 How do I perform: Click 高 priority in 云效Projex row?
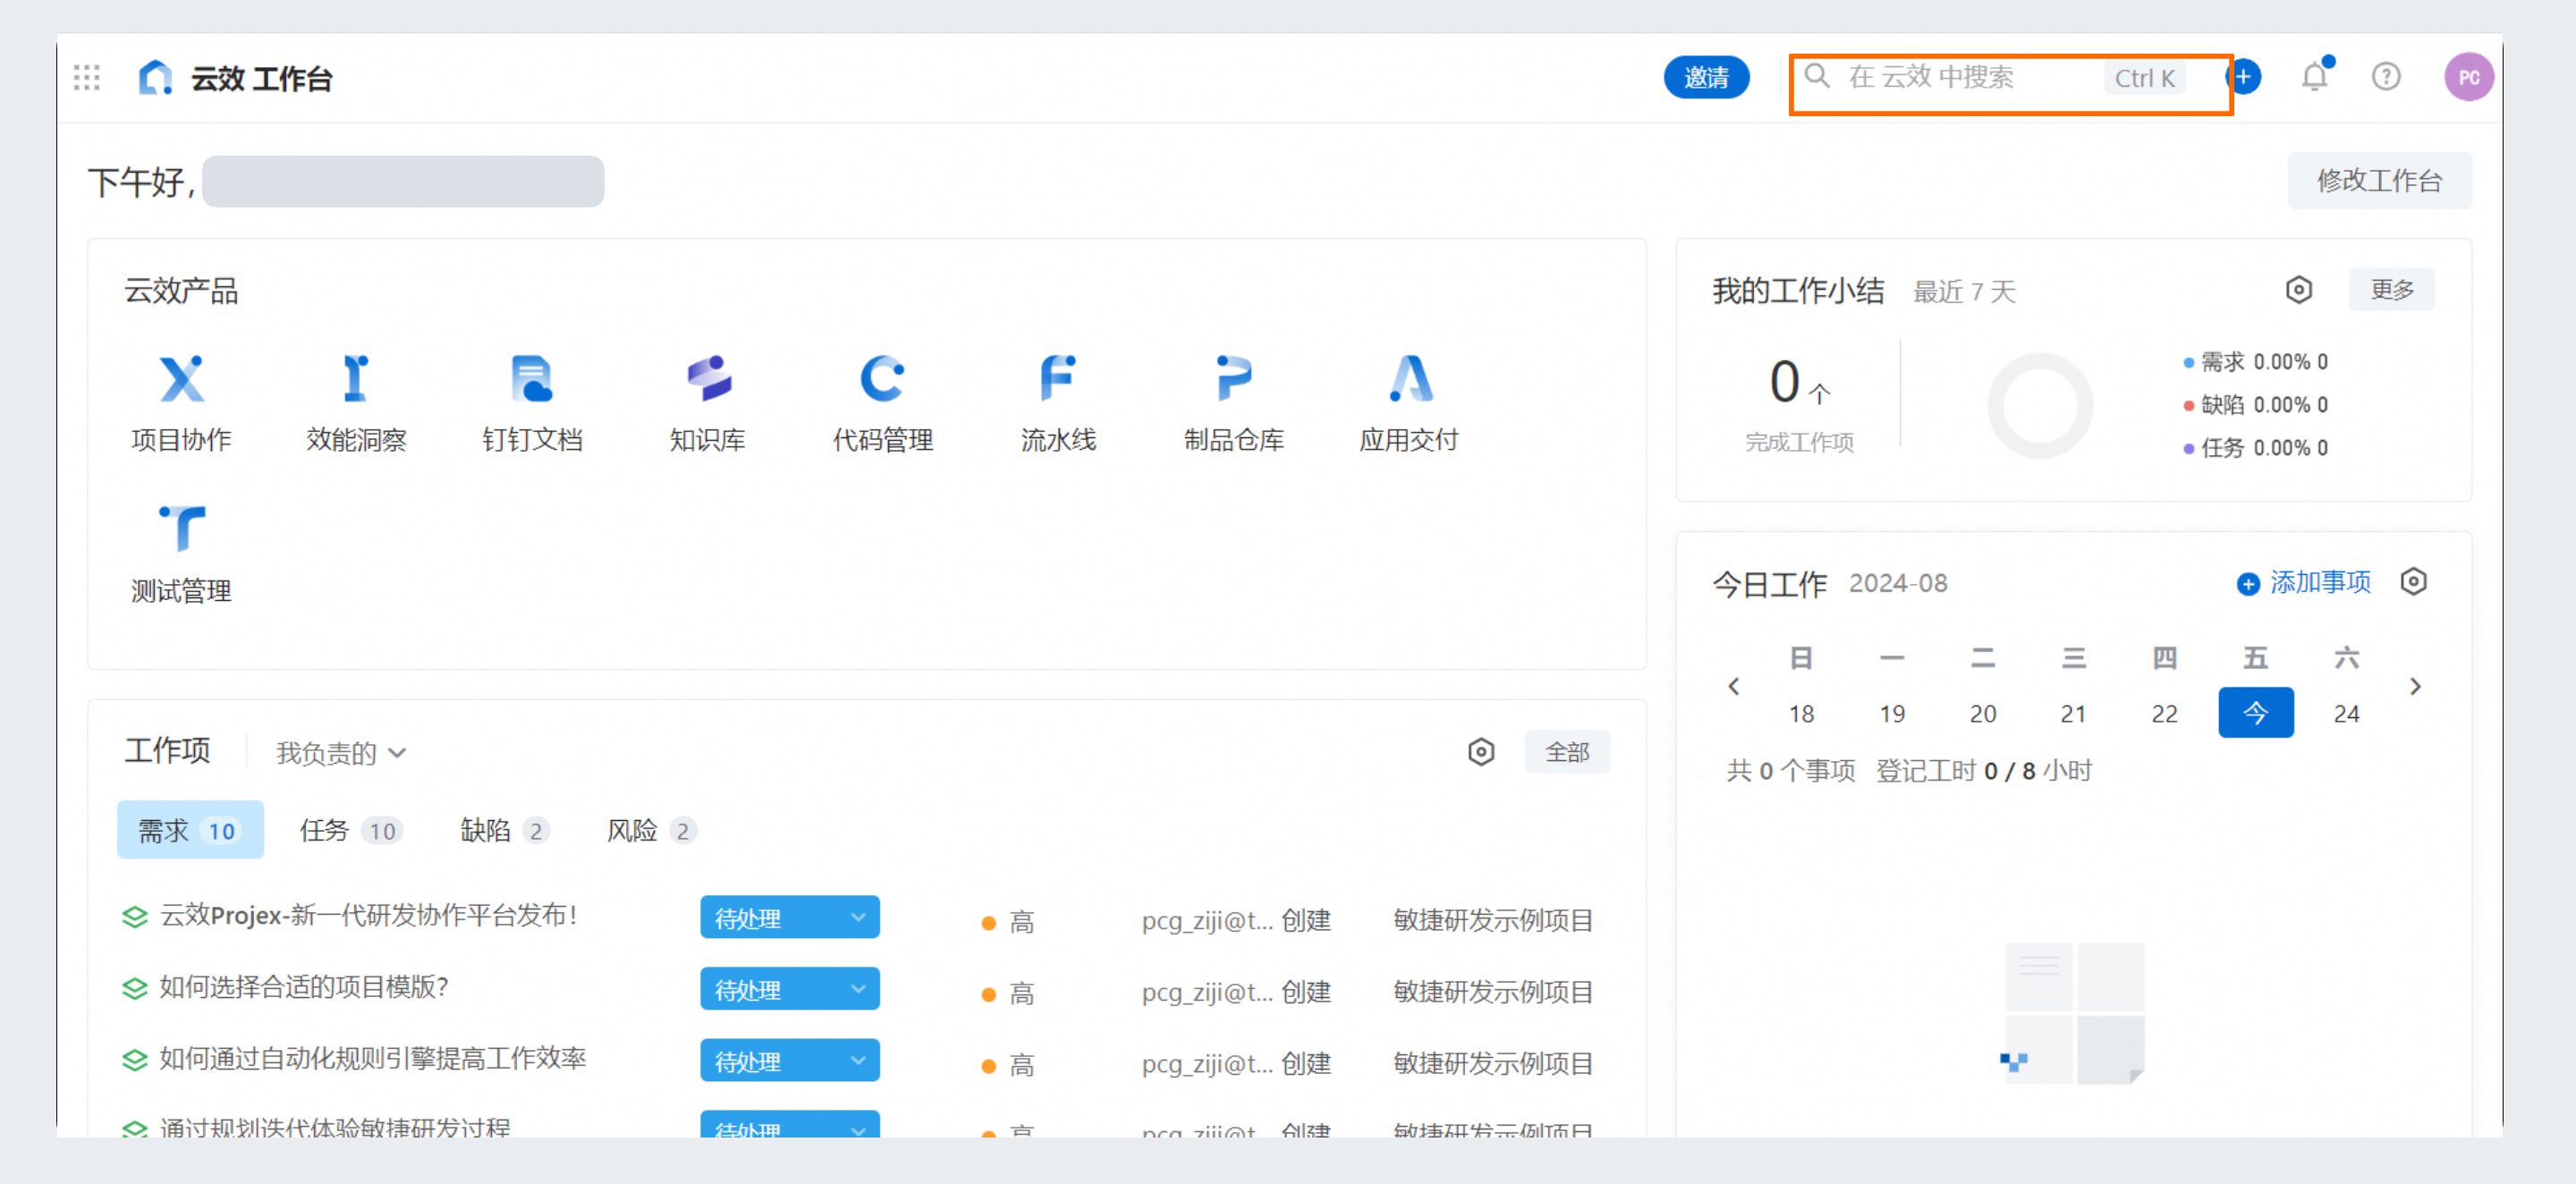tap(1008, 921)
